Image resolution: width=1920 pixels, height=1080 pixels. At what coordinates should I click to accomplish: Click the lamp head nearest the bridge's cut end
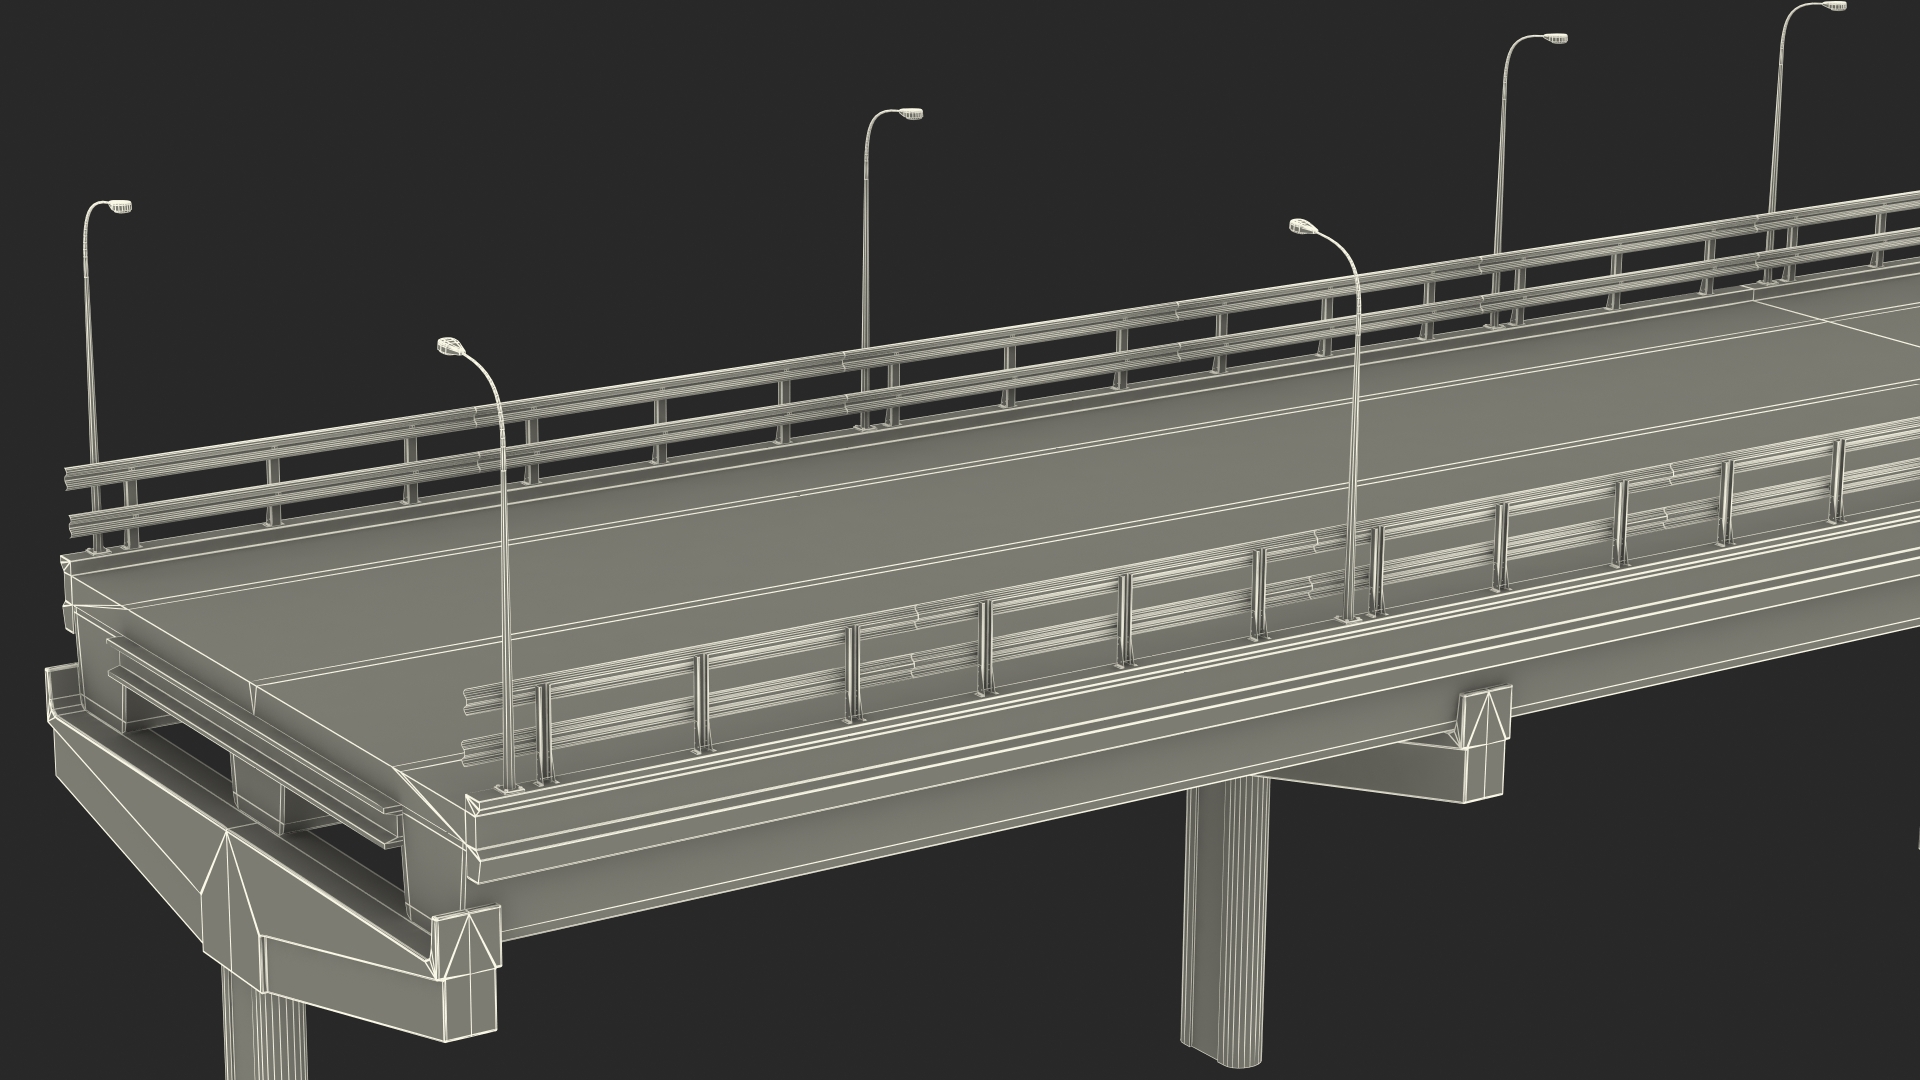(x=451, y=346)
